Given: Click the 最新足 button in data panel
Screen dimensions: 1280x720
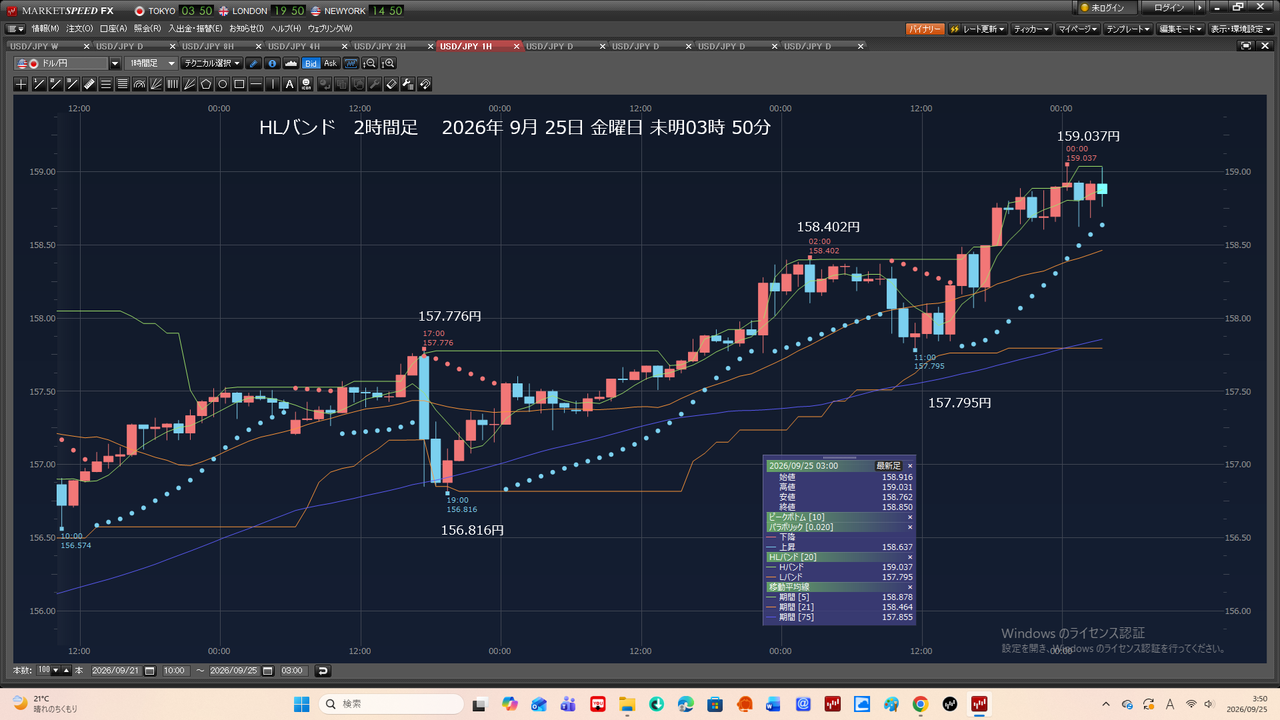Looking at the screenshot, I should pyautogui.click(x=889, y=466).
